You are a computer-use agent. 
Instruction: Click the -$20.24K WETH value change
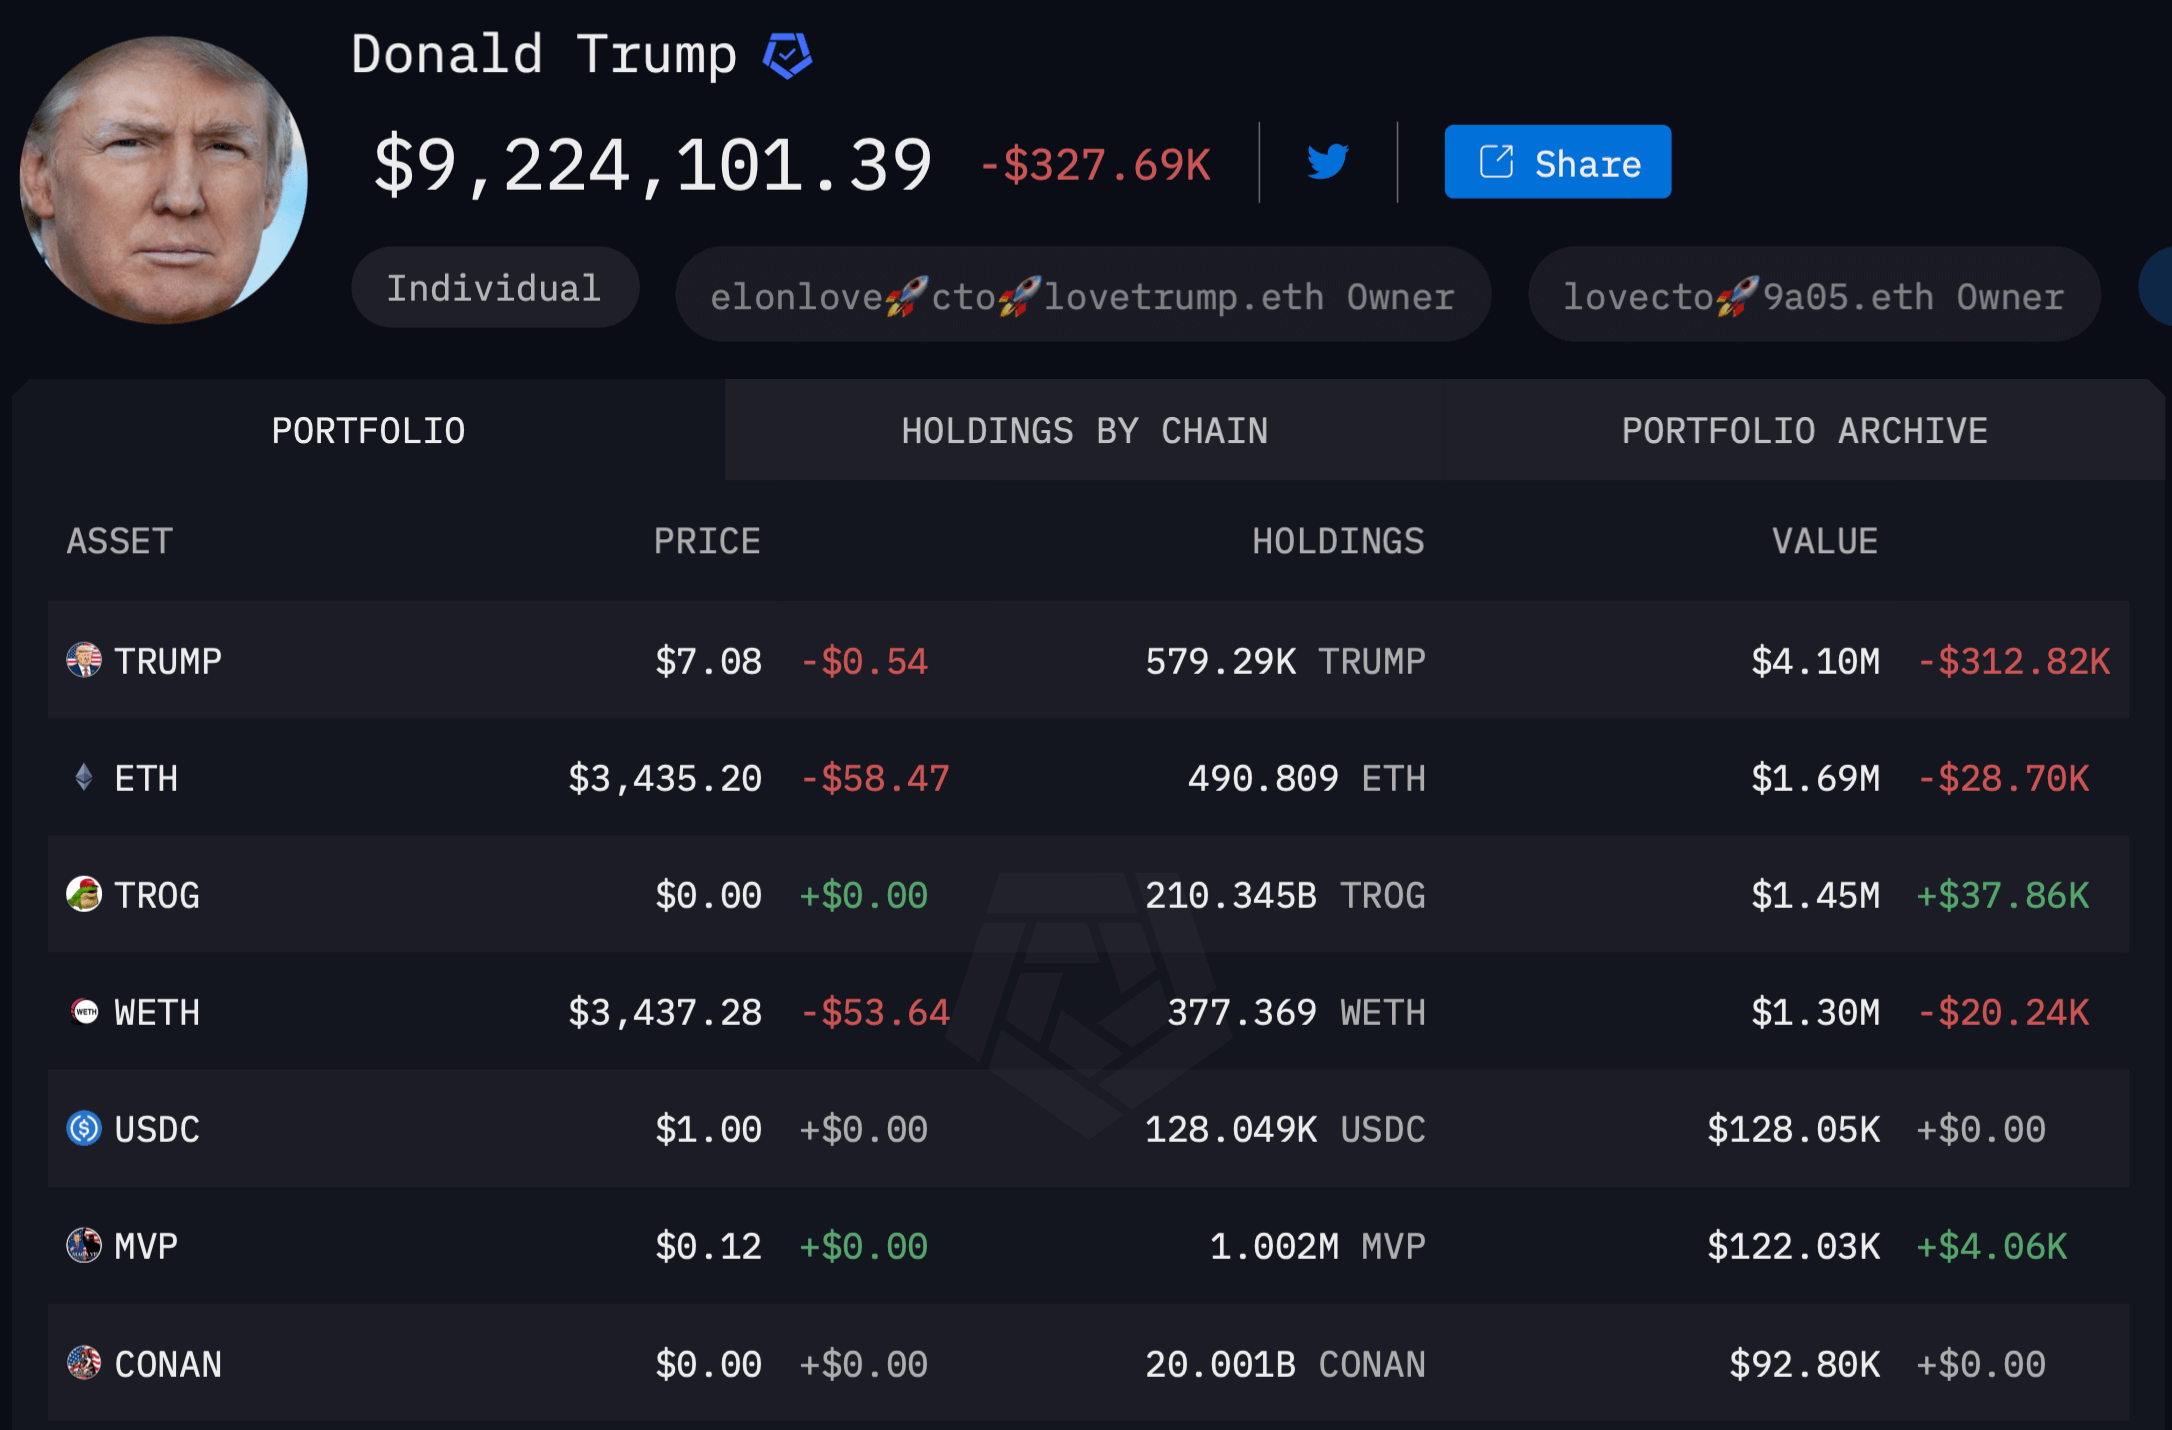coord(2003,1012)
